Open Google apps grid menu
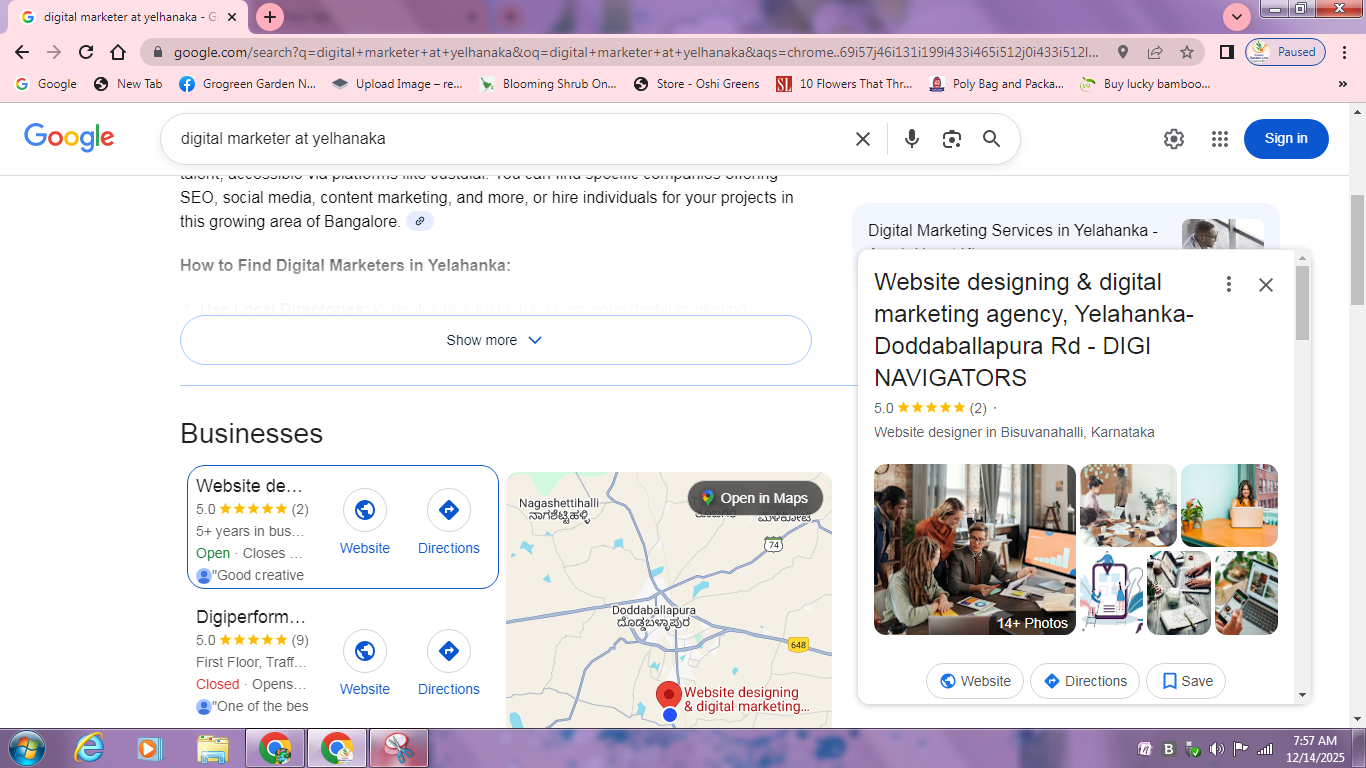This screenshot has height=768, width=1366. pyautogui.click(x=1219, y=139)
